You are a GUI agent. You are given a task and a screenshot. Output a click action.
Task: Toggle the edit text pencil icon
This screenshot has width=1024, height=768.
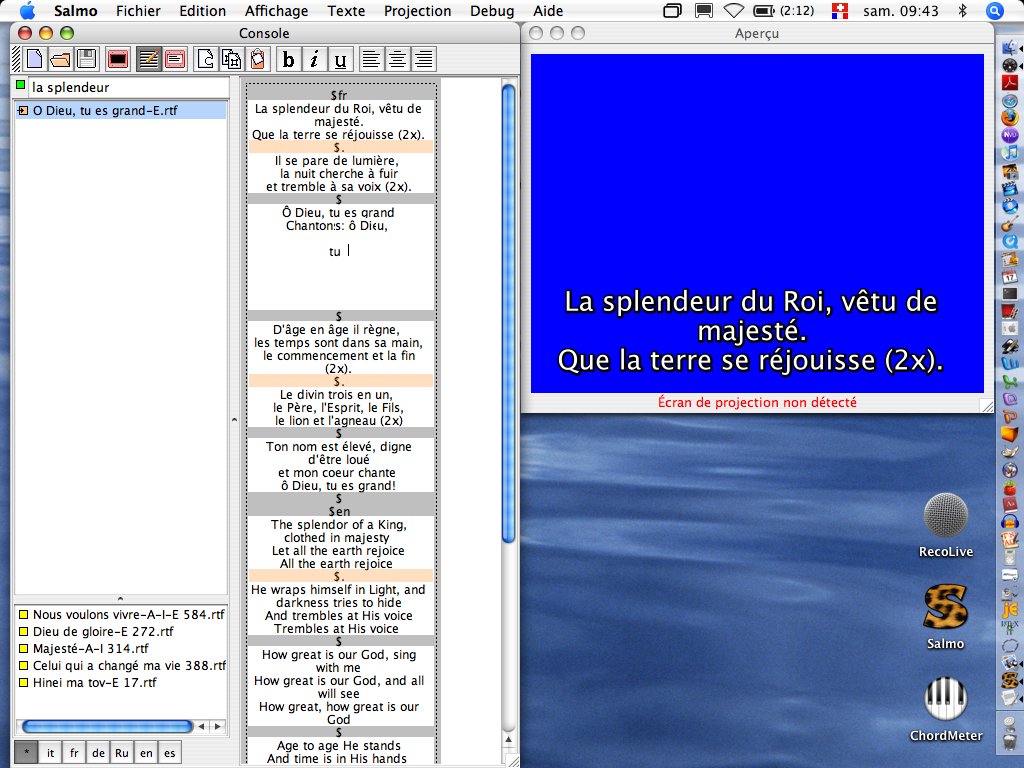click(x=149, y=59)
